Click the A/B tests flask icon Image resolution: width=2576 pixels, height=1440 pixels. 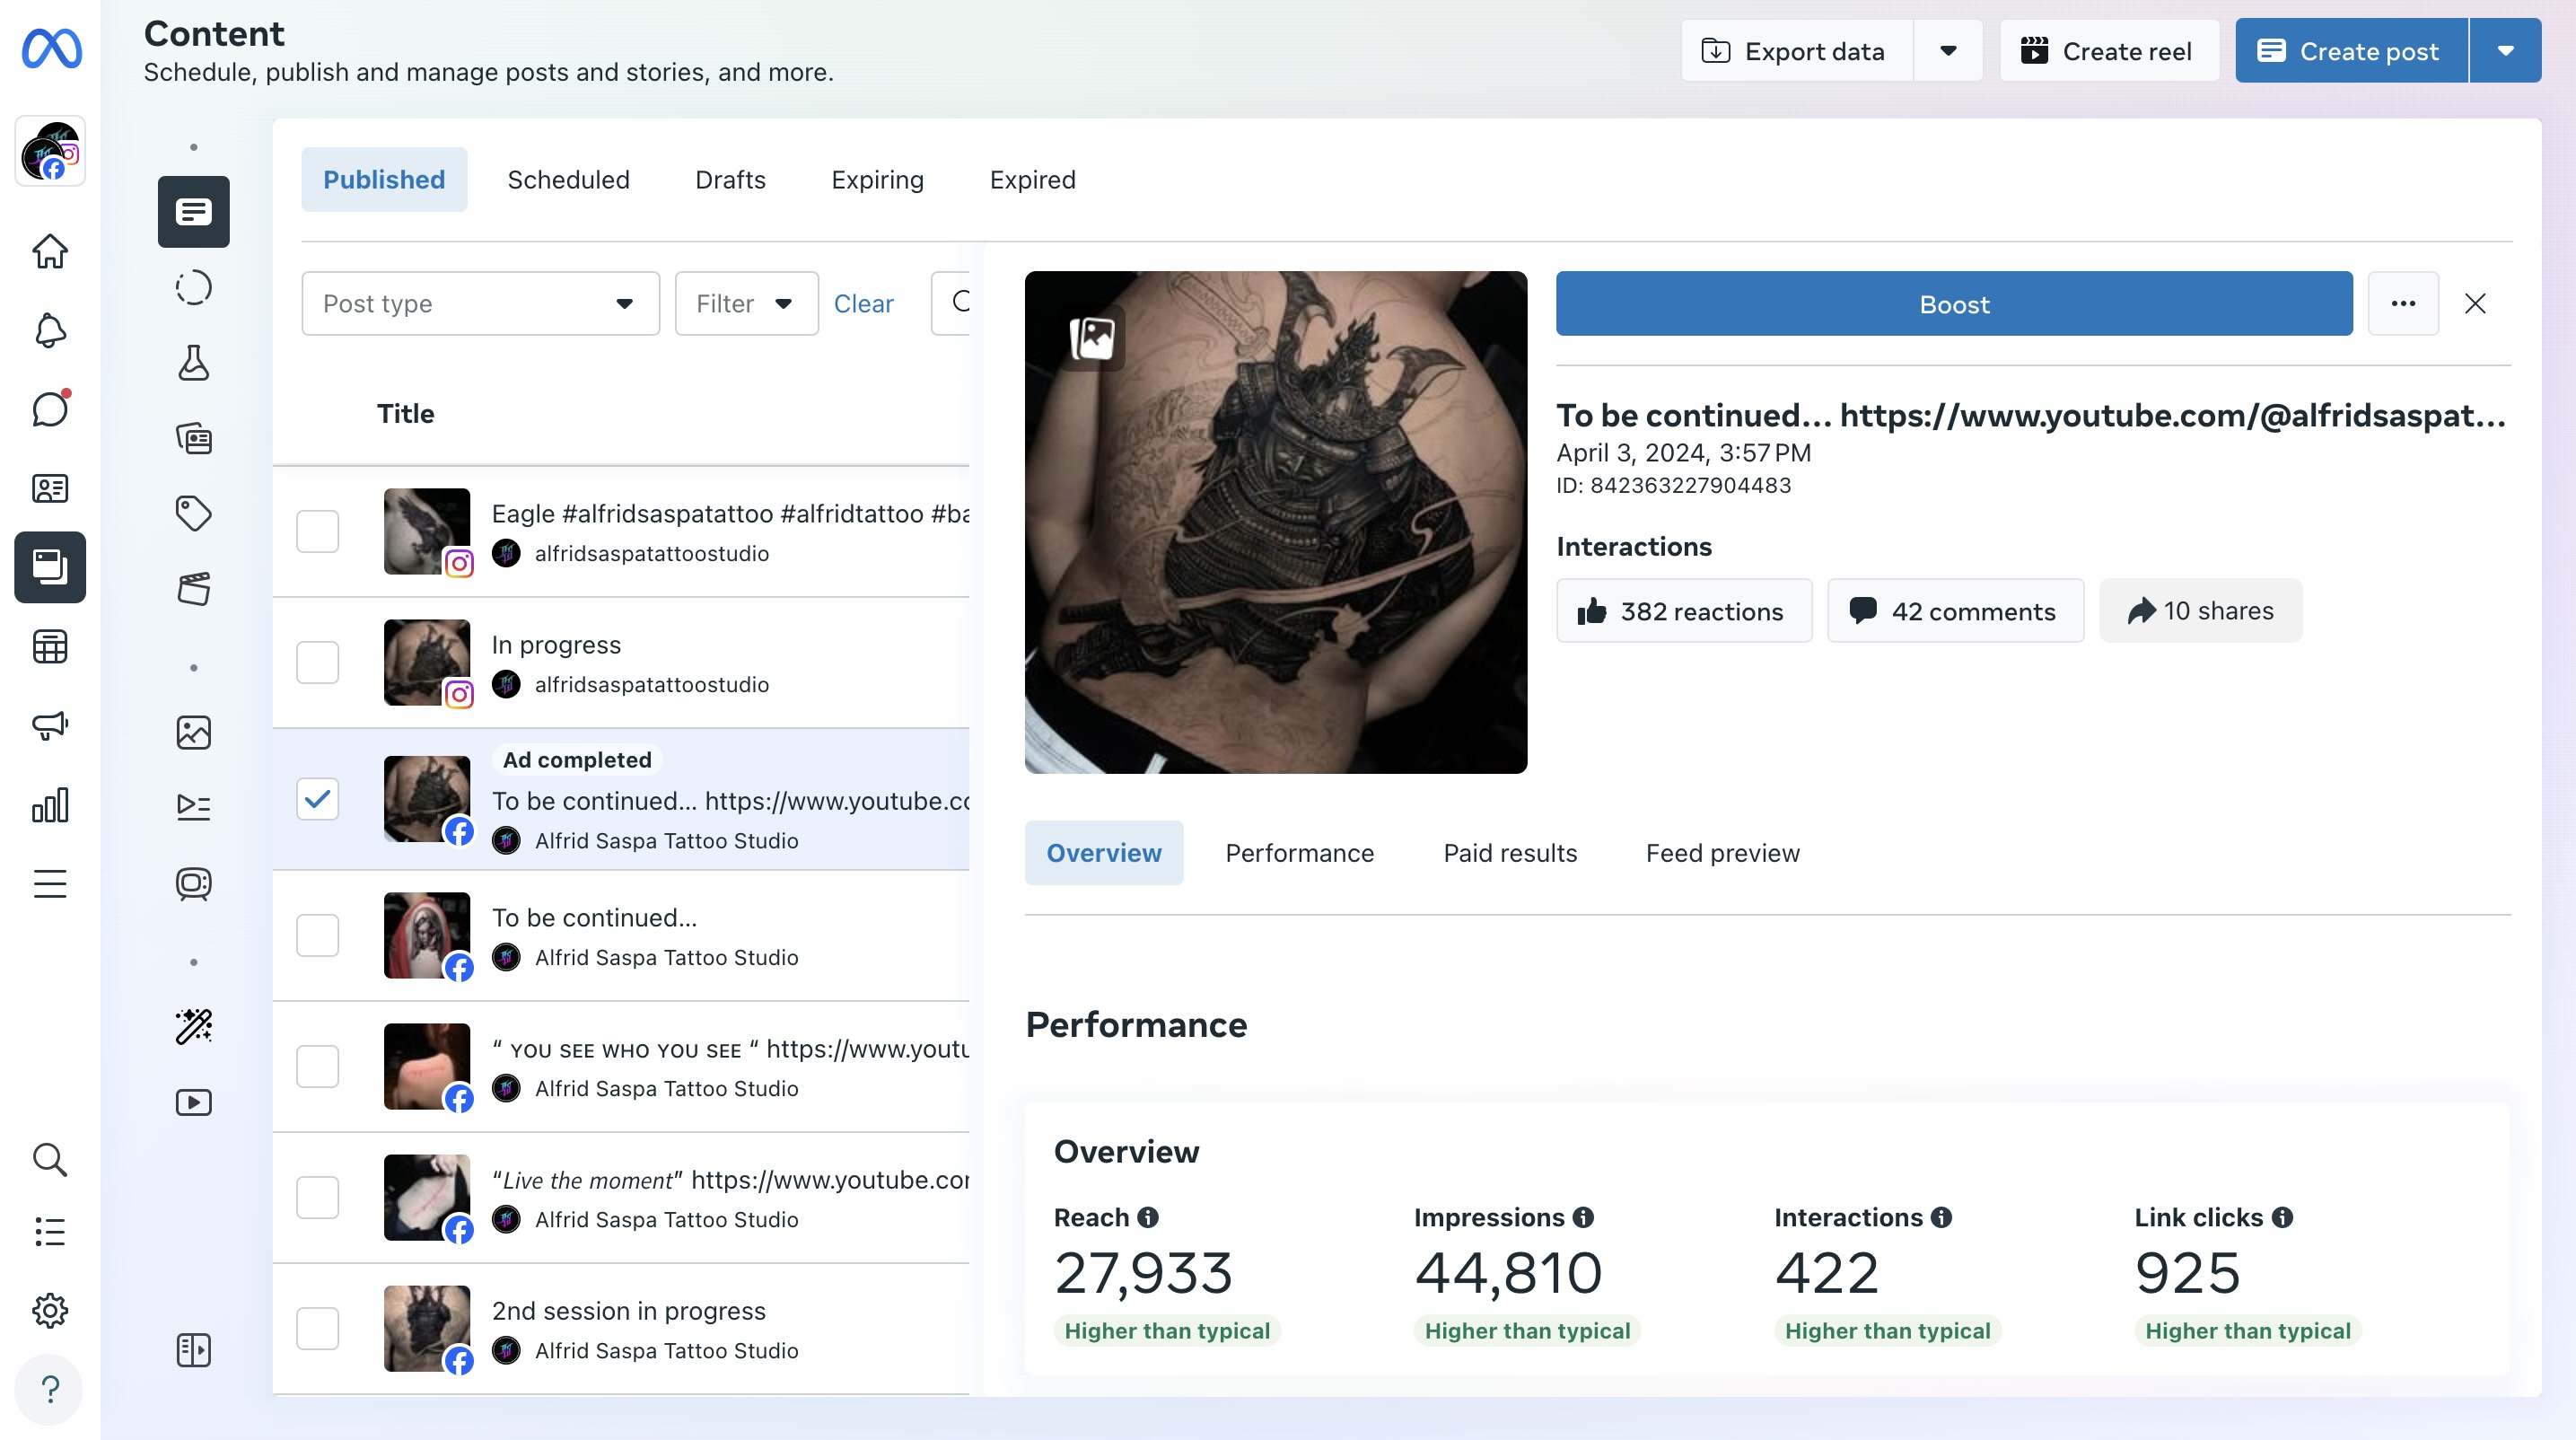click(x=193, y=363)
